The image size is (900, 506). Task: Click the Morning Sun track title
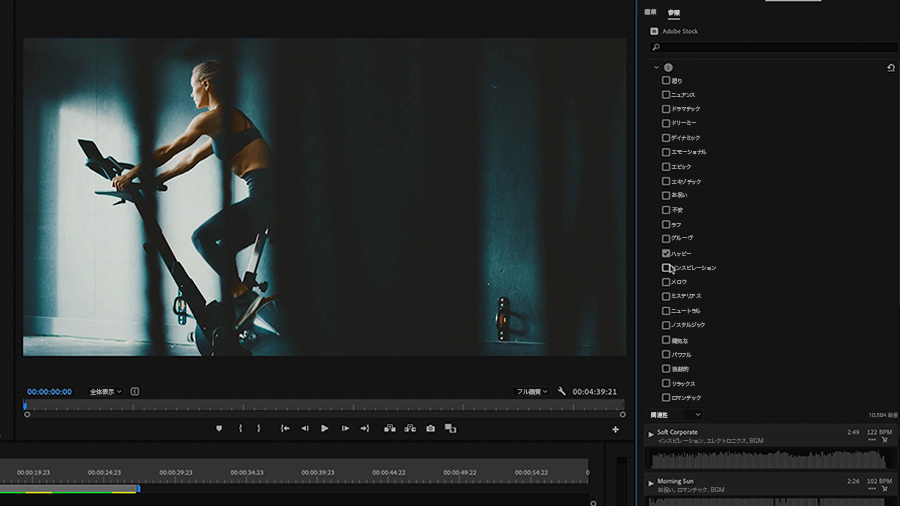point(675,481)
